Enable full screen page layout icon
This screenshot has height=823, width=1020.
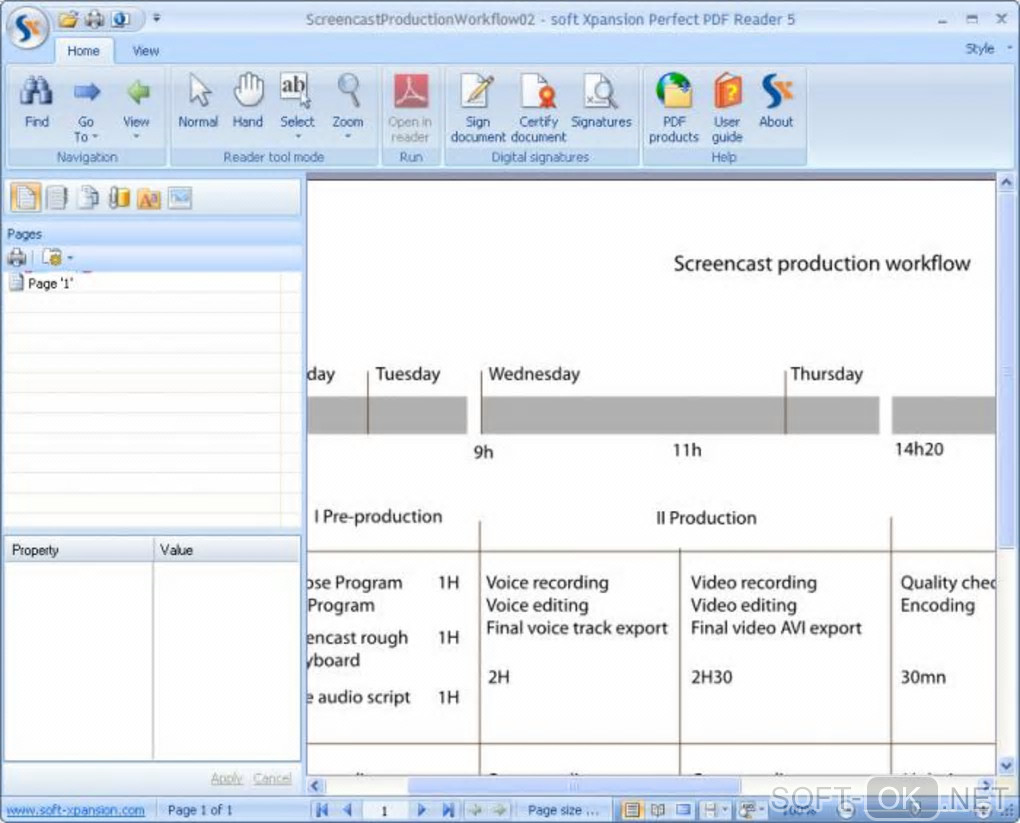click(683, 810)
